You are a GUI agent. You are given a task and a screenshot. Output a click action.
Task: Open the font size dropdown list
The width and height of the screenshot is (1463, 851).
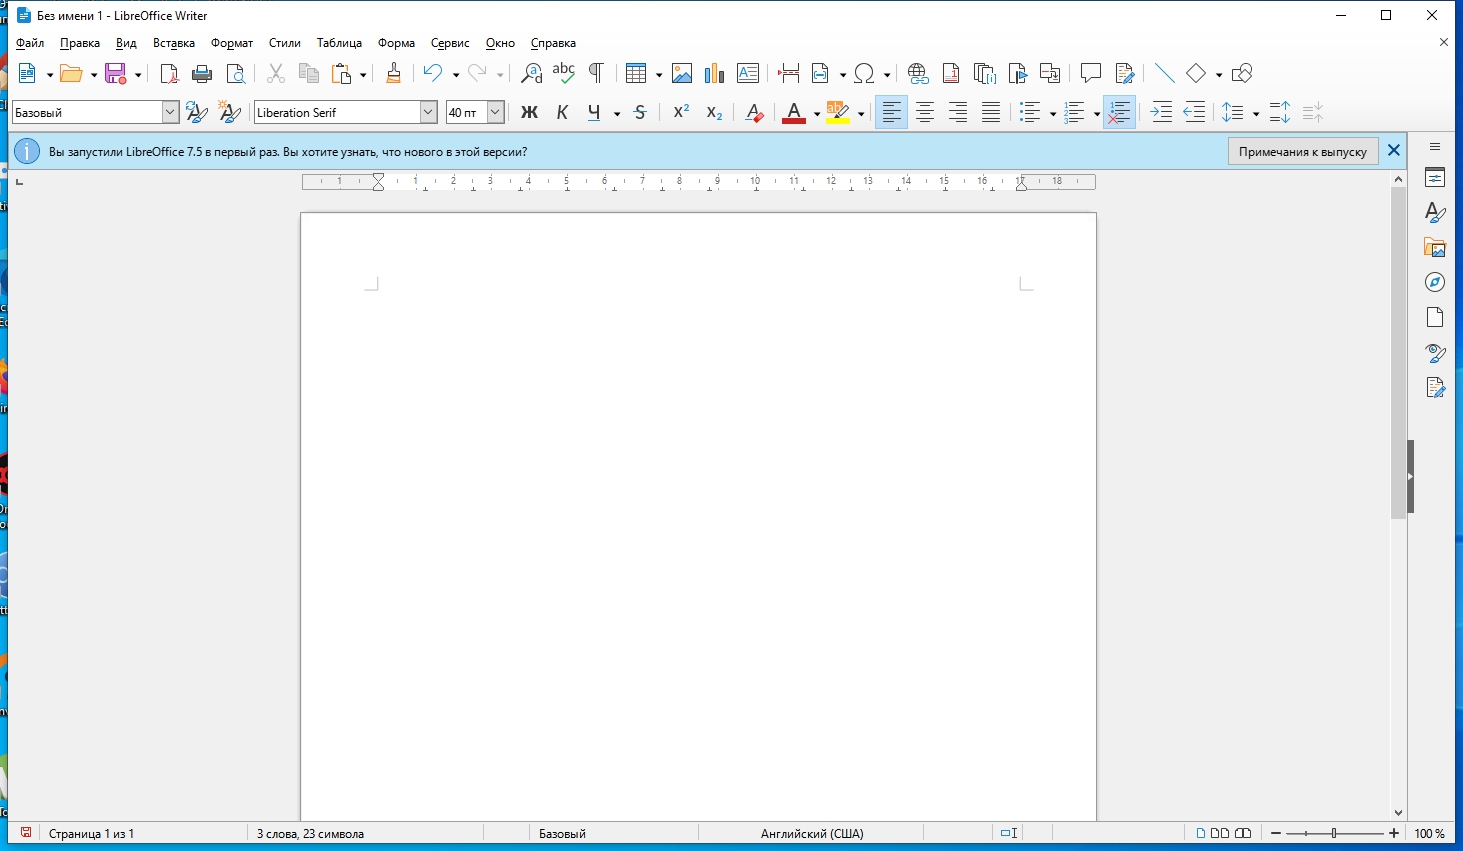[495, 113]
